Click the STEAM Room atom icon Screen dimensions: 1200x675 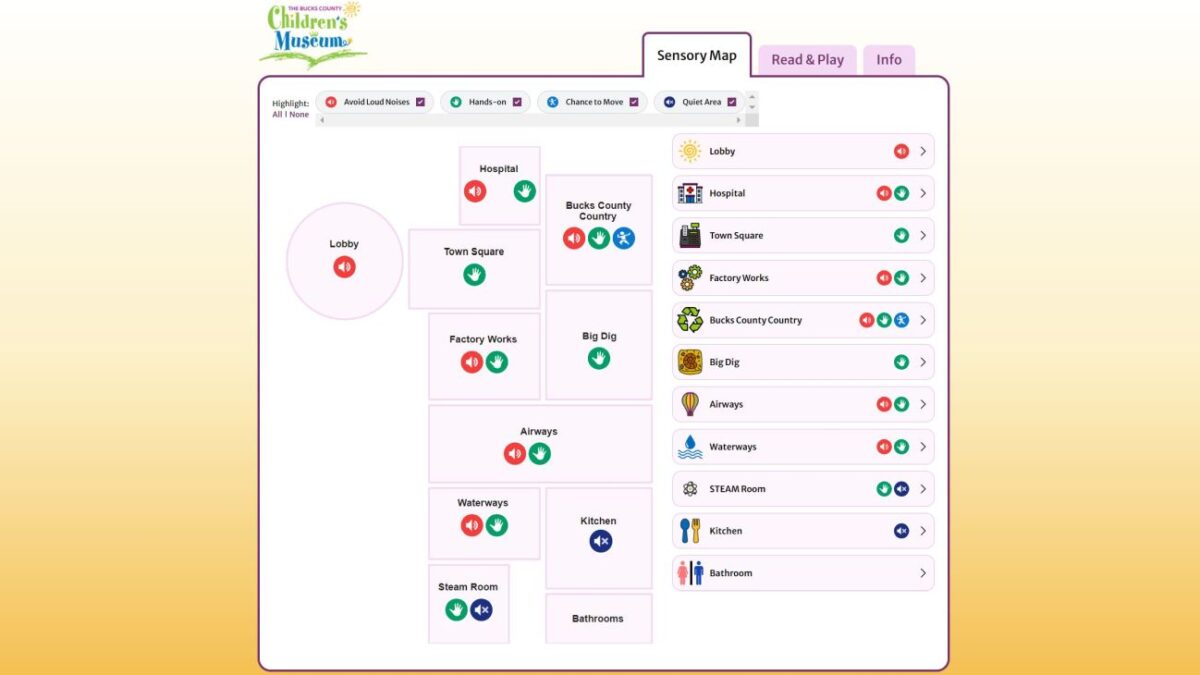click(690, 489)
